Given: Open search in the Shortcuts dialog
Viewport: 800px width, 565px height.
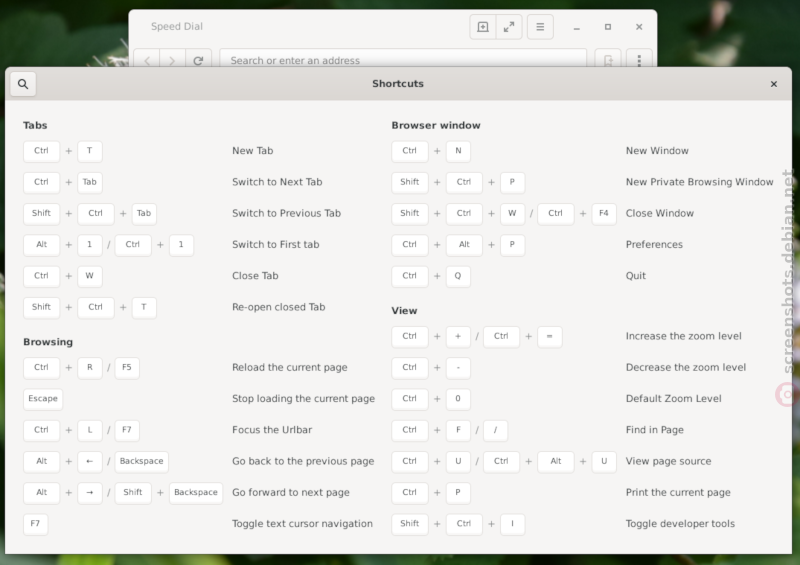Looking at the screenshot, I should coord(23,84).
